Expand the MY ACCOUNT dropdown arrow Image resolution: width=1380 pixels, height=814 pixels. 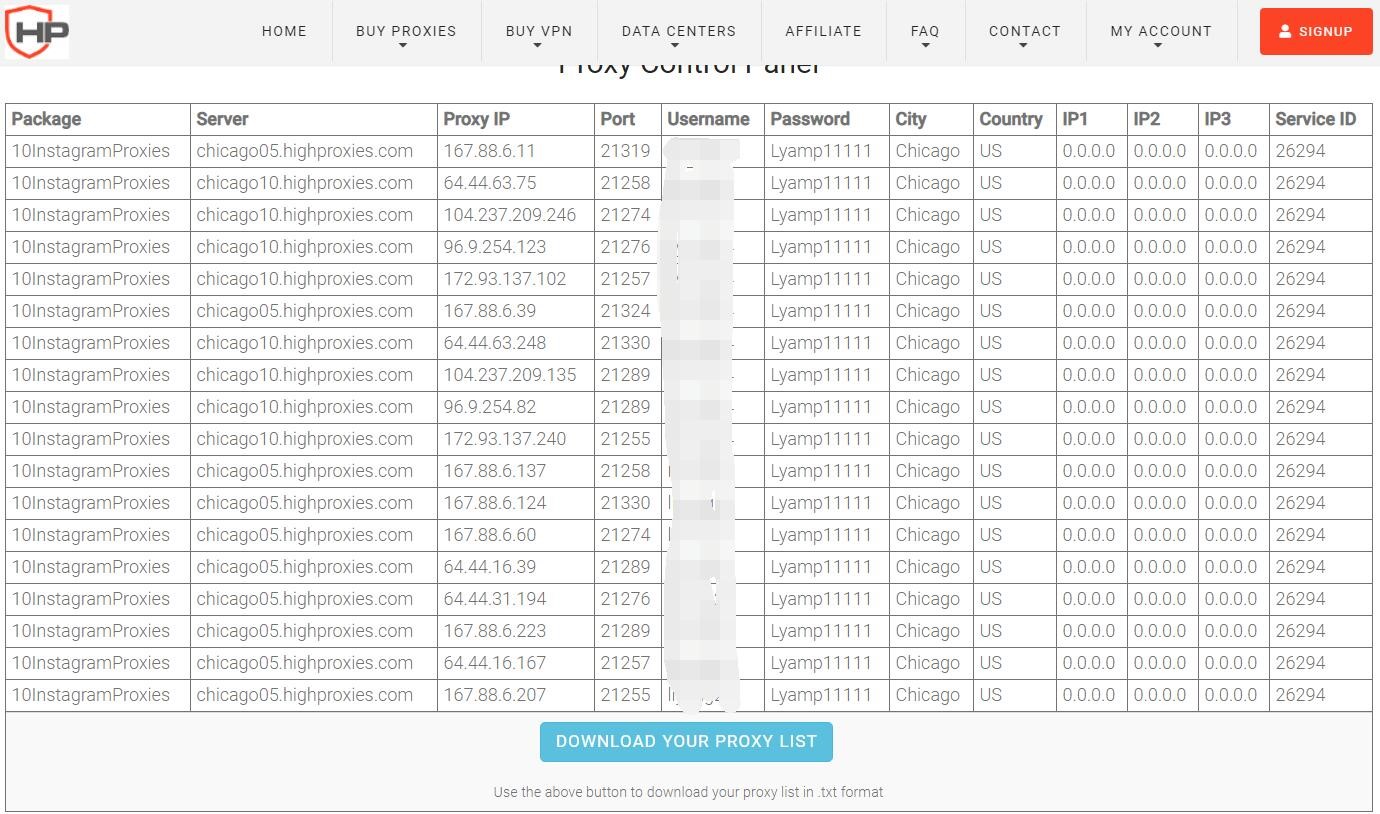pos(1157,45)
